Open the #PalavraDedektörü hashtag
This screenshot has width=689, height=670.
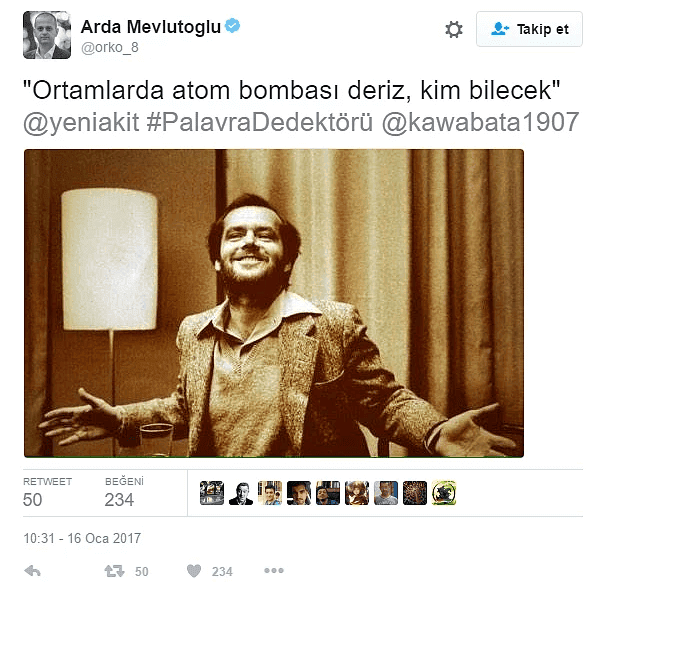point(260,122)
